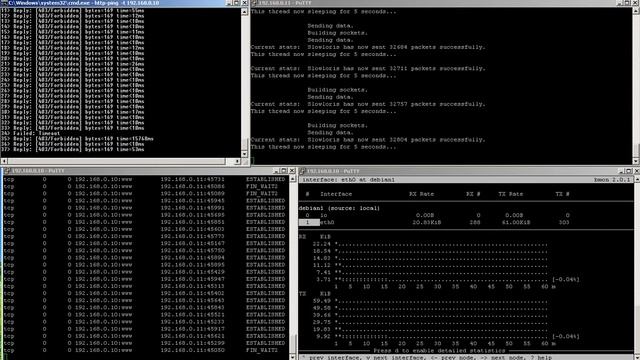Click the PuTTY icon of the bmon window

click(x=302, y=171)
